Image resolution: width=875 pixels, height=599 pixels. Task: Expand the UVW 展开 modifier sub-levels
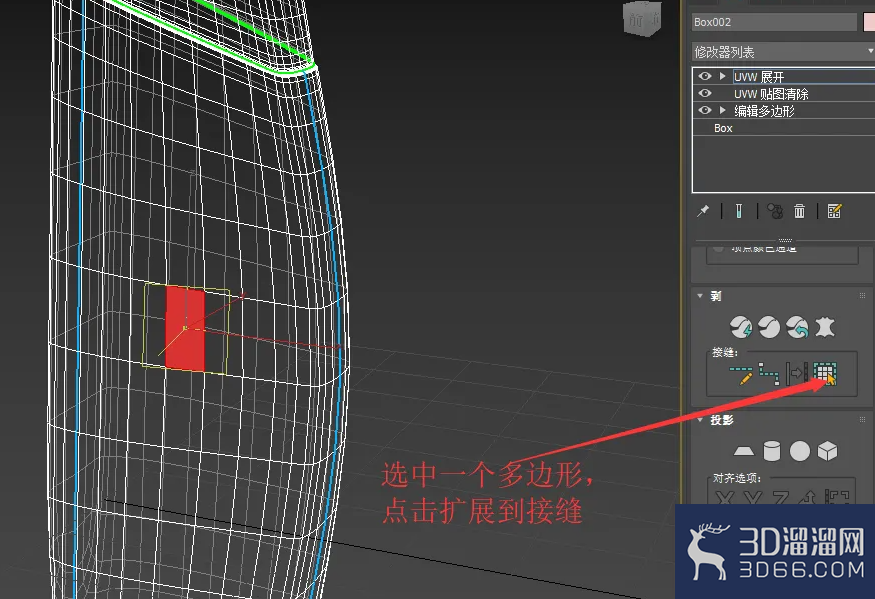[723, 76]
